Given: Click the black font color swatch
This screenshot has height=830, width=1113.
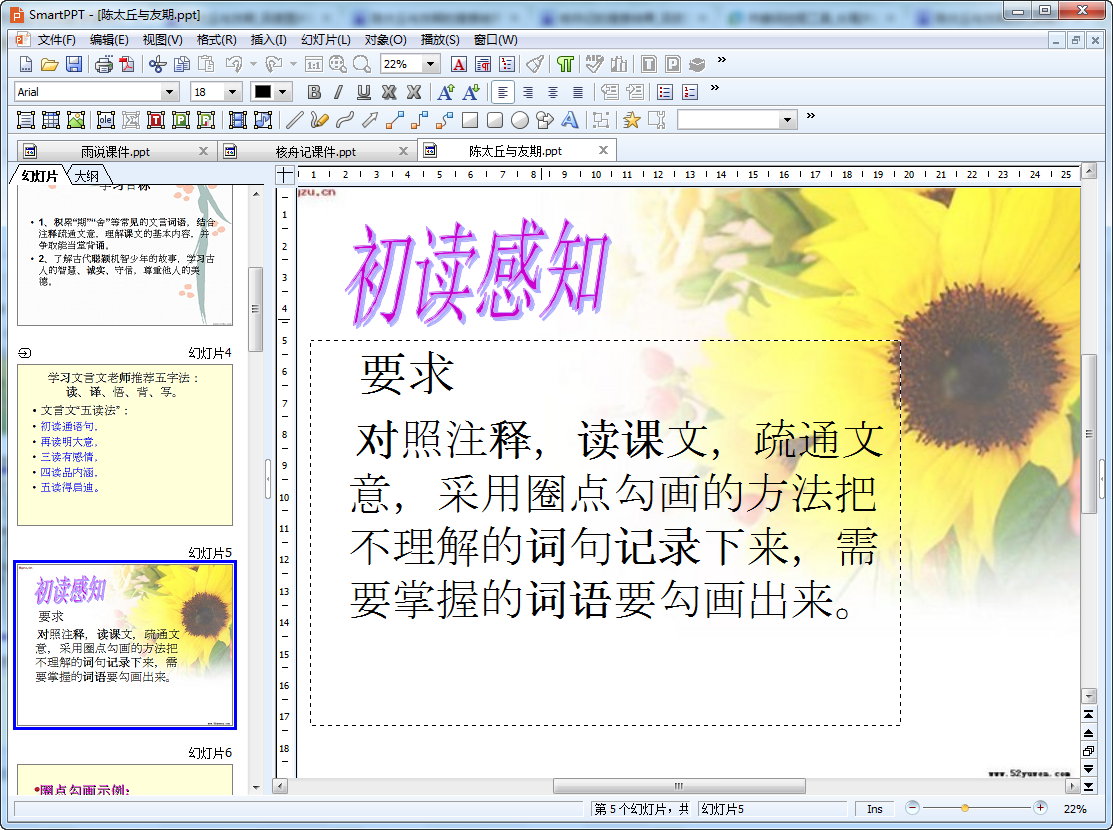Looking at the screenshot, I should point(263,92).
